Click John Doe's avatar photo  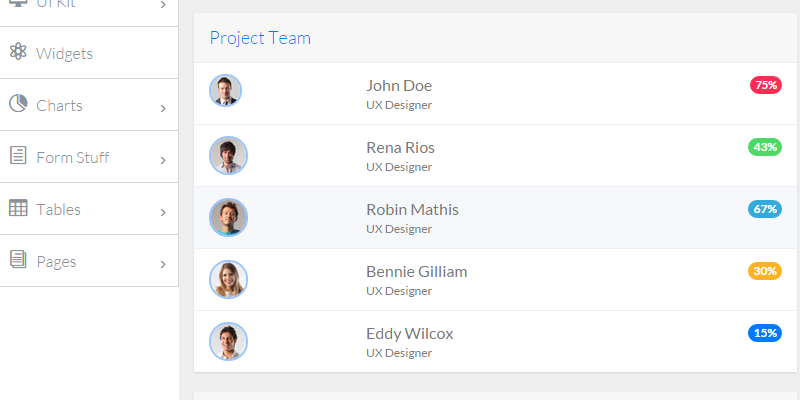(226, 91)
